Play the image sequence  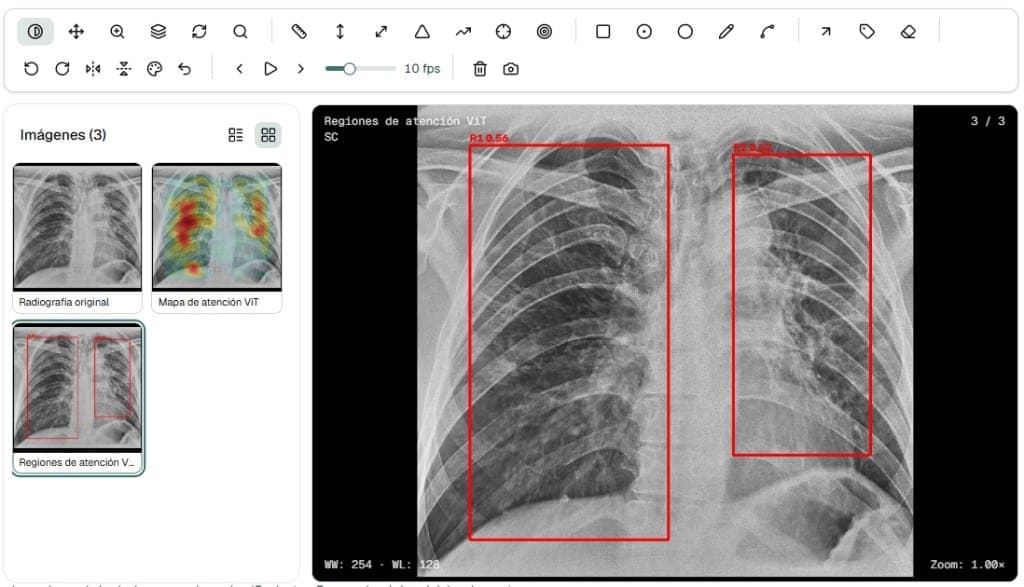pos(270,69)
